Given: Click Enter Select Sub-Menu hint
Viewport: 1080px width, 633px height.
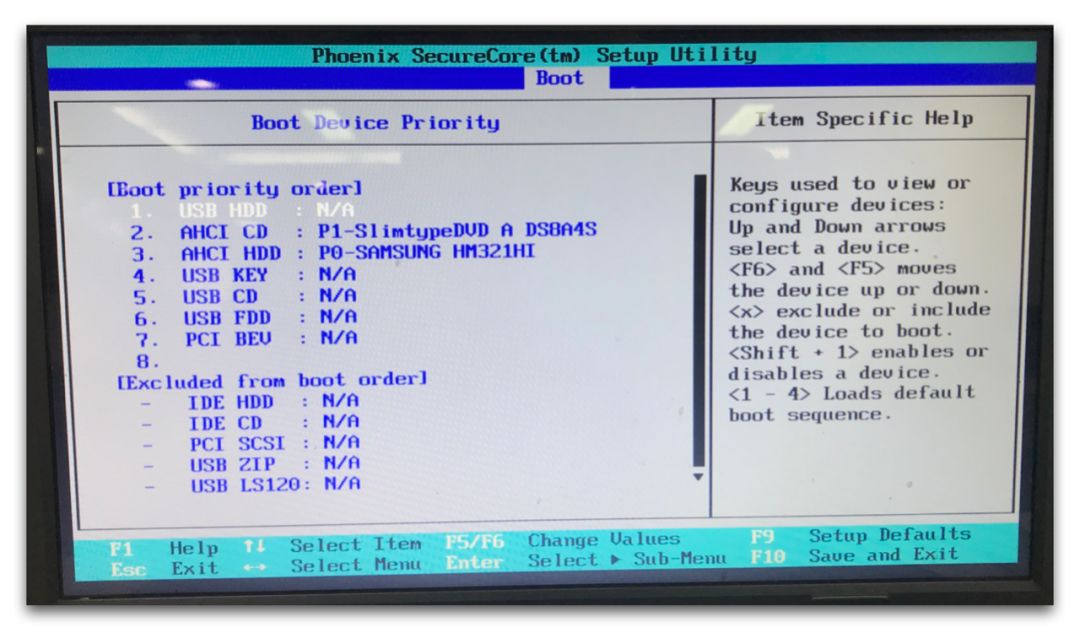Looking at the screenshot, I should pyautogui.click(x=585, y=560).
